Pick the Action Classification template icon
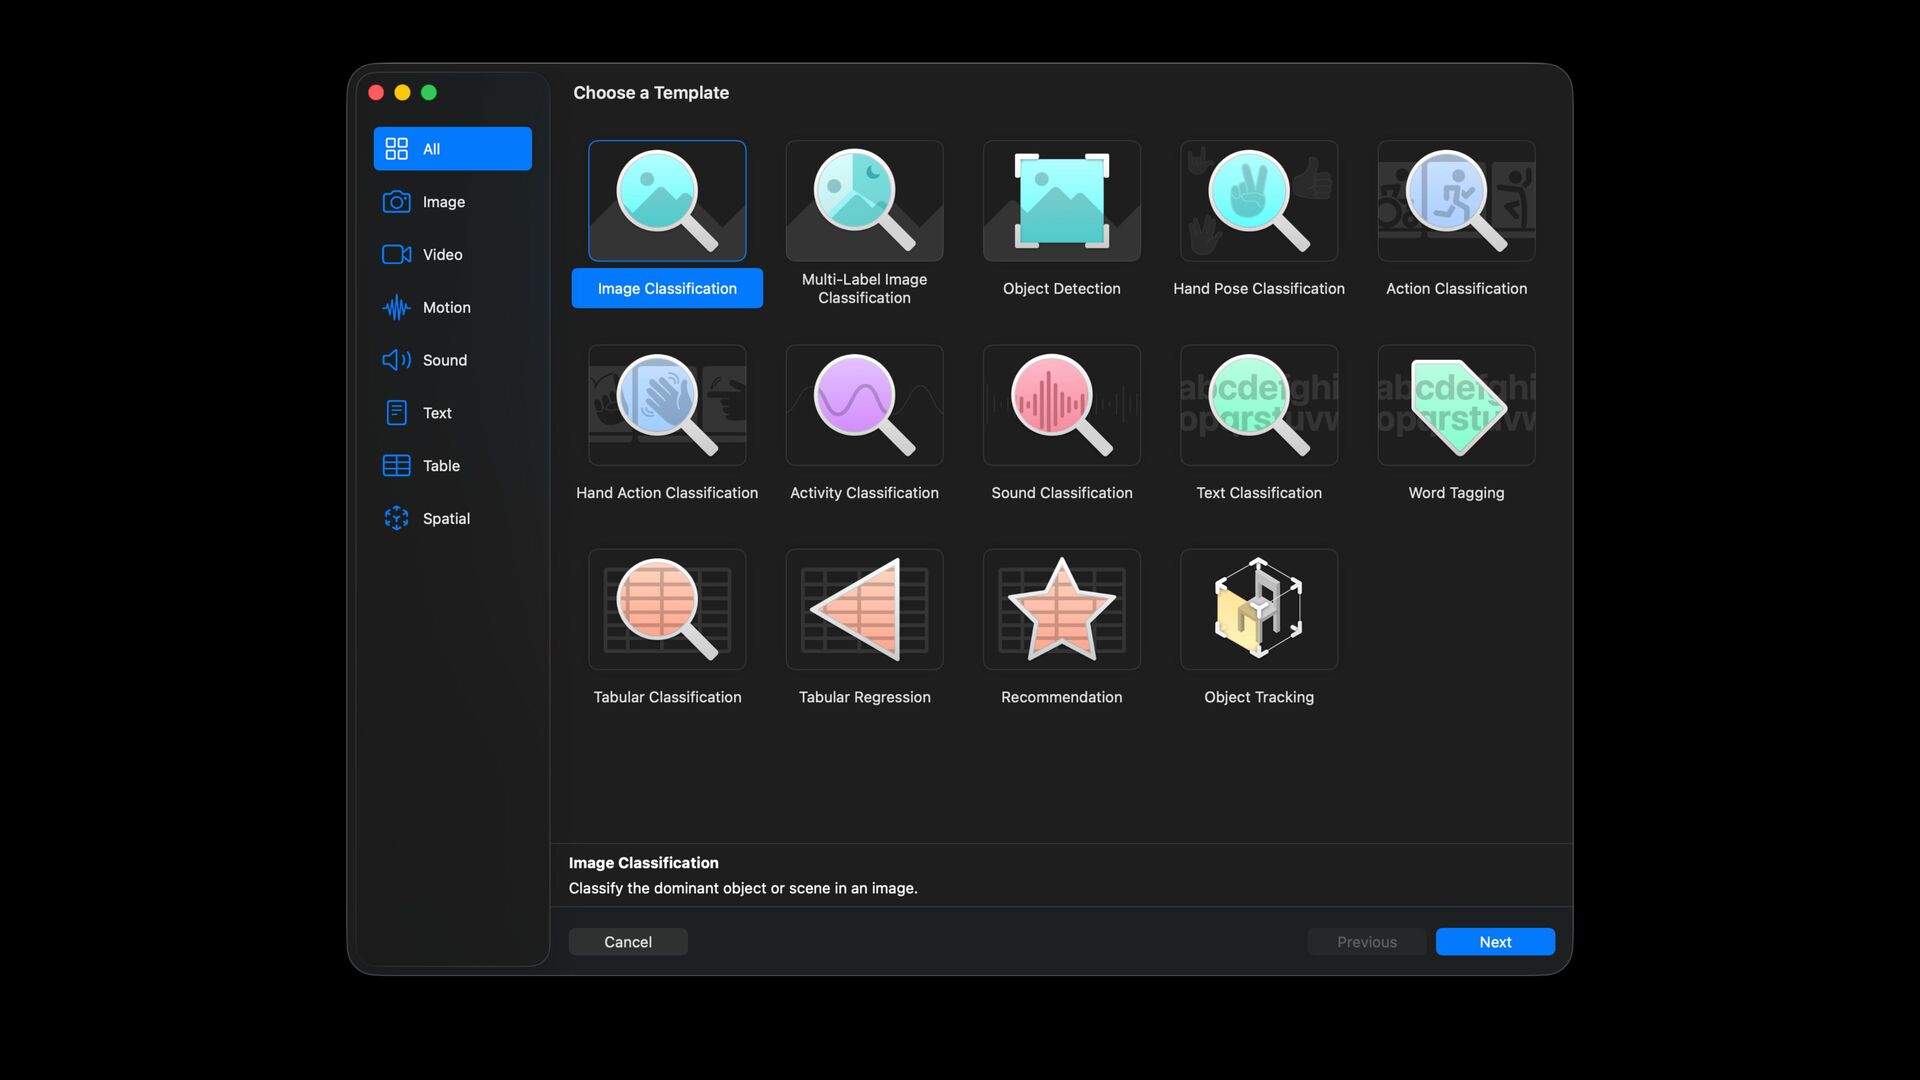Viewport: 1920px width, 1080px height. coord(1455,201)
